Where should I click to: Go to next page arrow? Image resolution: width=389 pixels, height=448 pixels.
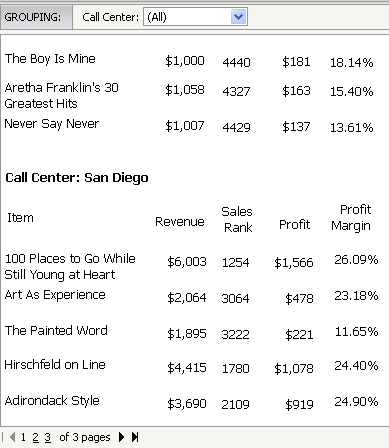click(x=122, y=437)
